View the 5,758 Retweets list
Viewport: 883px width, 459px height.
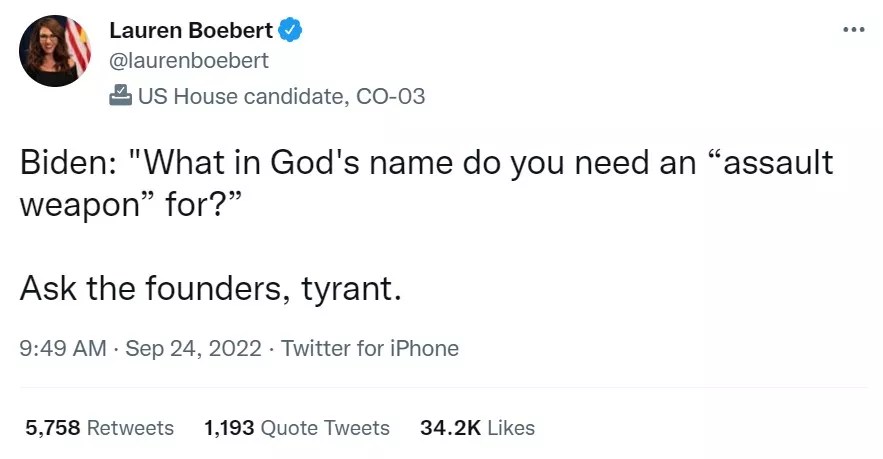(99, 428)
